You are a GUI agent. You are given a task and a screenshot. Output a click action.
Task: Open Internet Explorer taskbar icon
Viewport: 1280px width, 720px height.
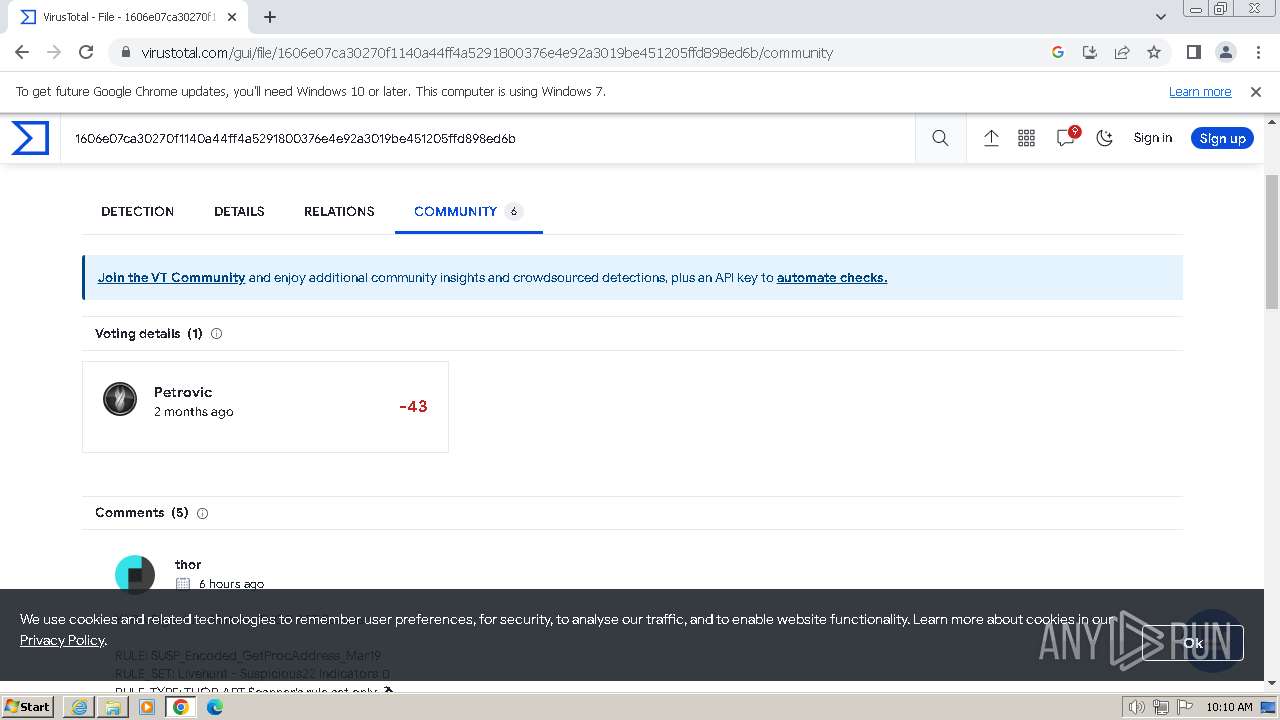coord(79,707)
